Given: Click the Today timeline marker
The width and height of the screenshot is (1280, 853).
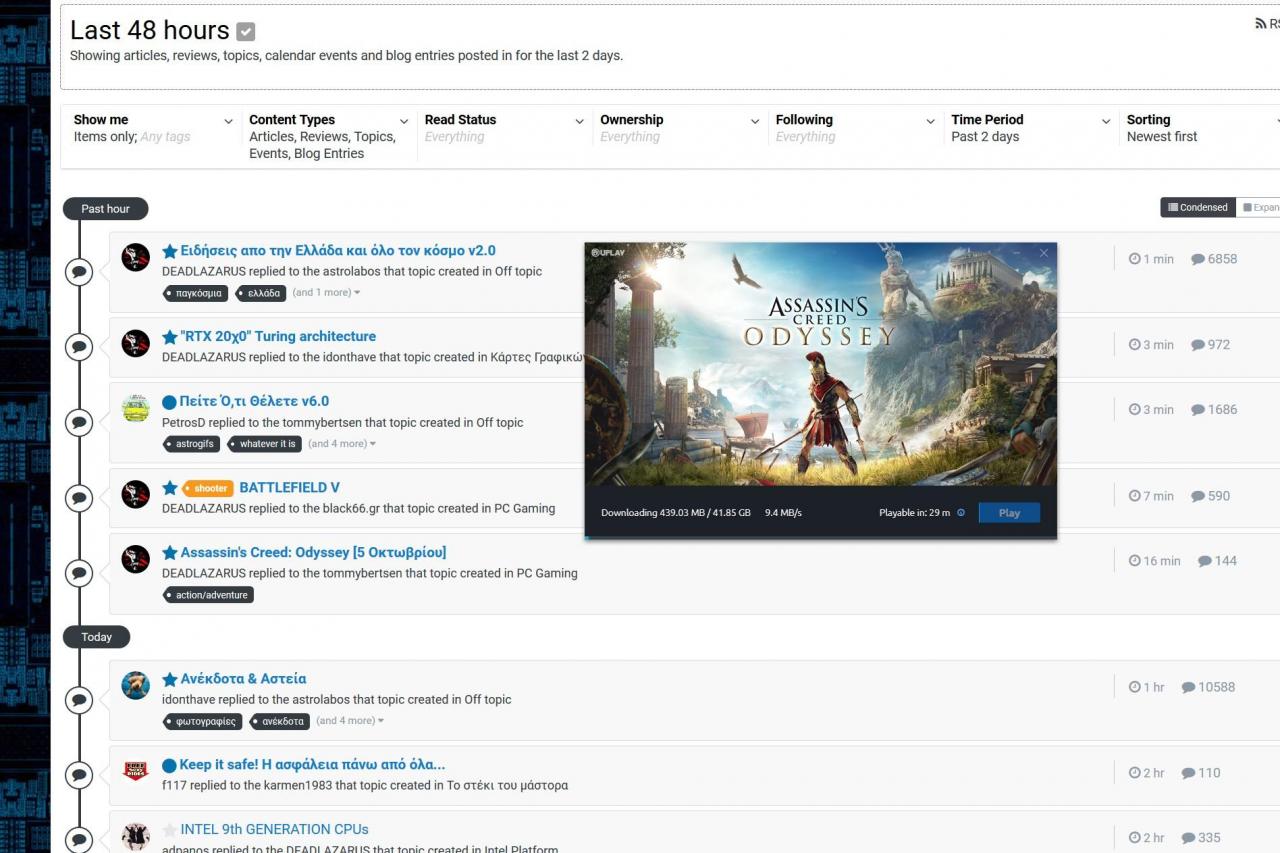Looking at the screenshot, I should 96,637.
